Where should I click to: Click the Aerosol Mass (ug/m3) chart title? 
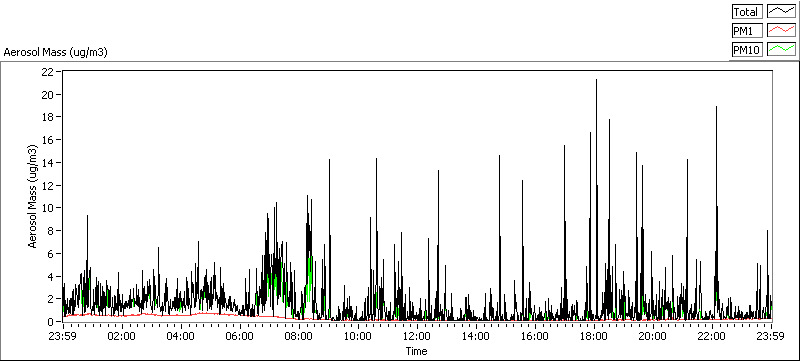tap(55, 52)
